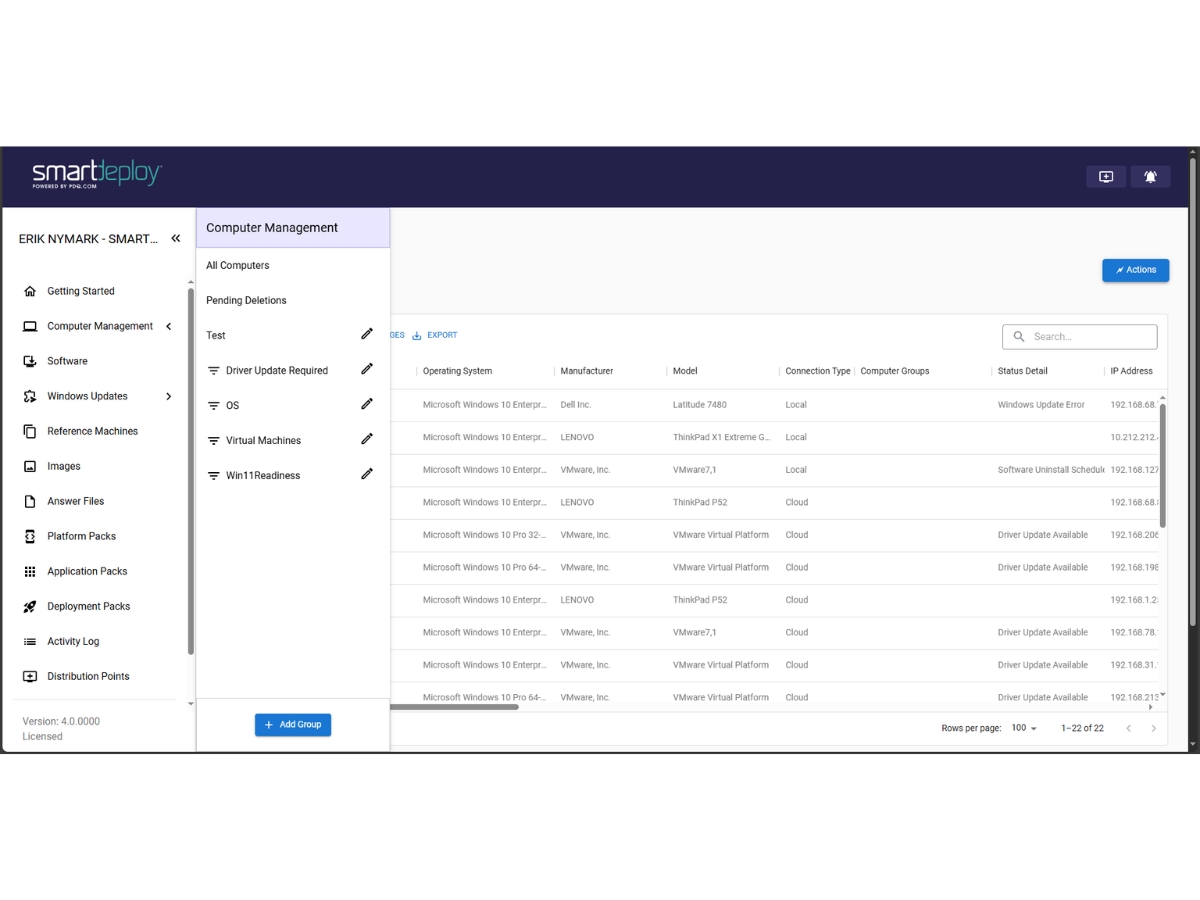Click the Activity Log list icon
This screenshot has height=900, width=1200.
[x=30, y=641]
